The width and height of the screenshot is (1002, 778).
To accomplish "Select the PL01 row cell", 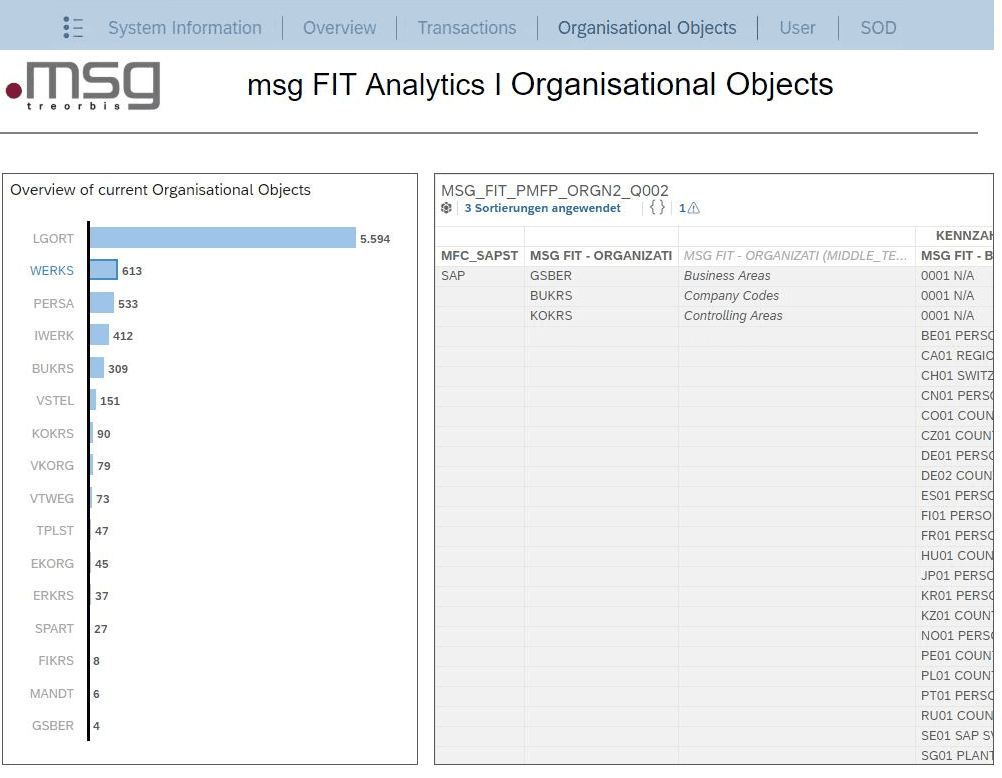I will 957,676.
